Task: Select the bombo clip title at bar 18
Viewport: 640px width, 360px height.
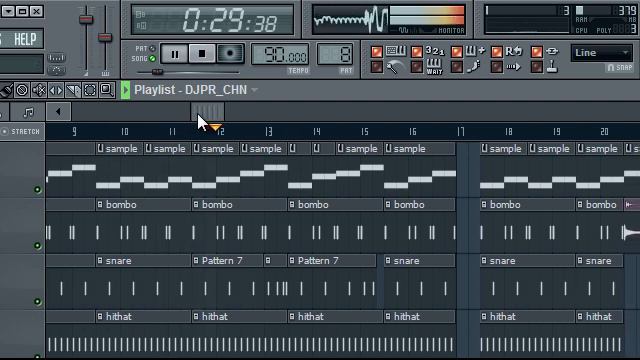Action: (505, 205)
